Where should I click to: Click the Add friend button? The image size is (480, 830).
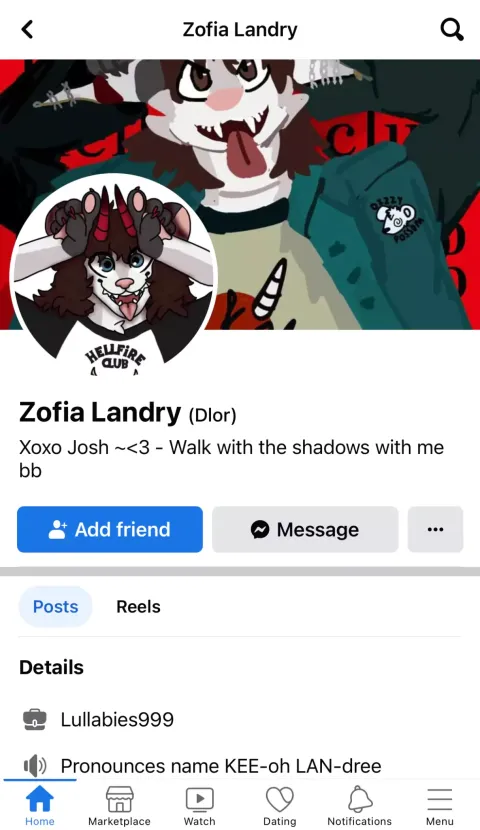[x=110, y=529]
